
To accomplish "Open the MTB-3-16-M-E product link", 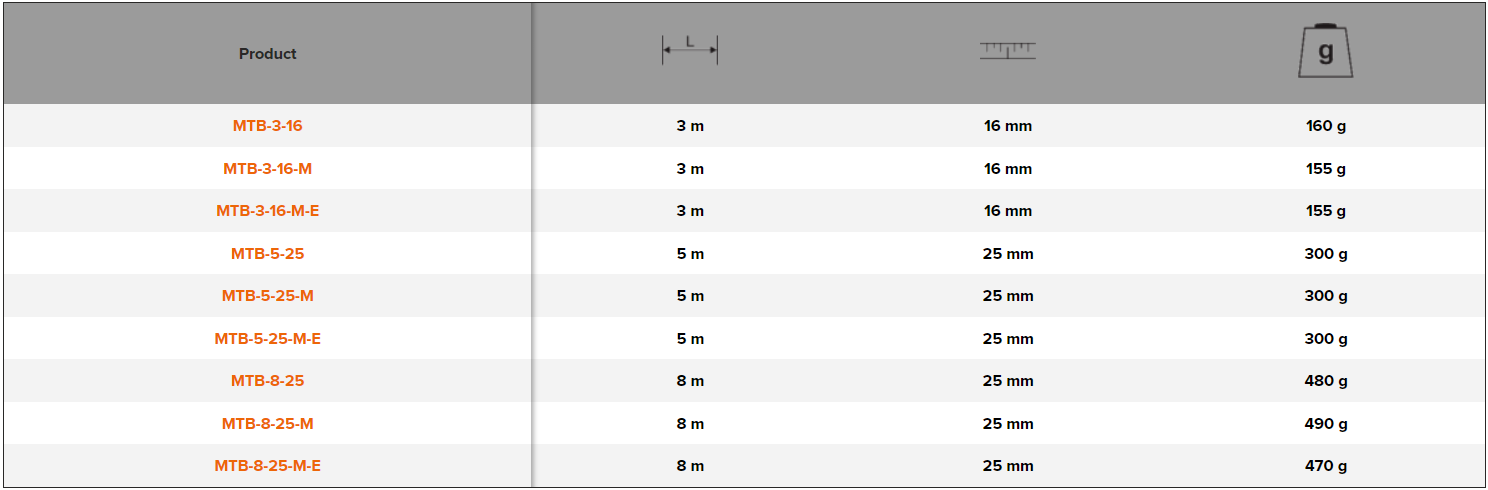I will tap(267, 211).
